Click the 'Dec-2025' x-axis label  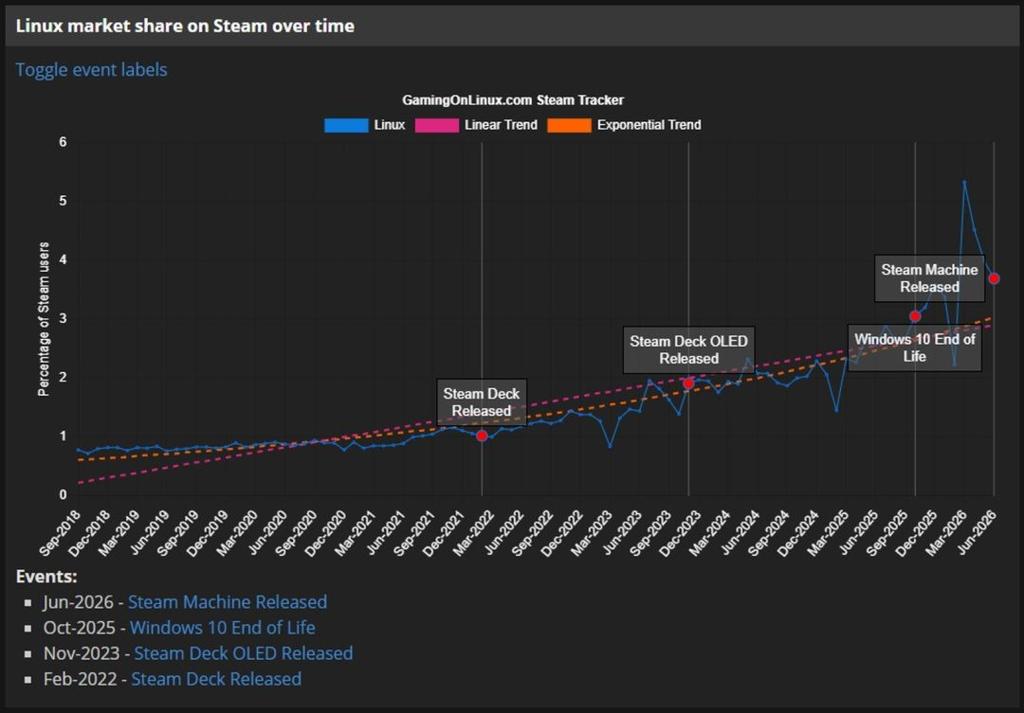point(916,532)
